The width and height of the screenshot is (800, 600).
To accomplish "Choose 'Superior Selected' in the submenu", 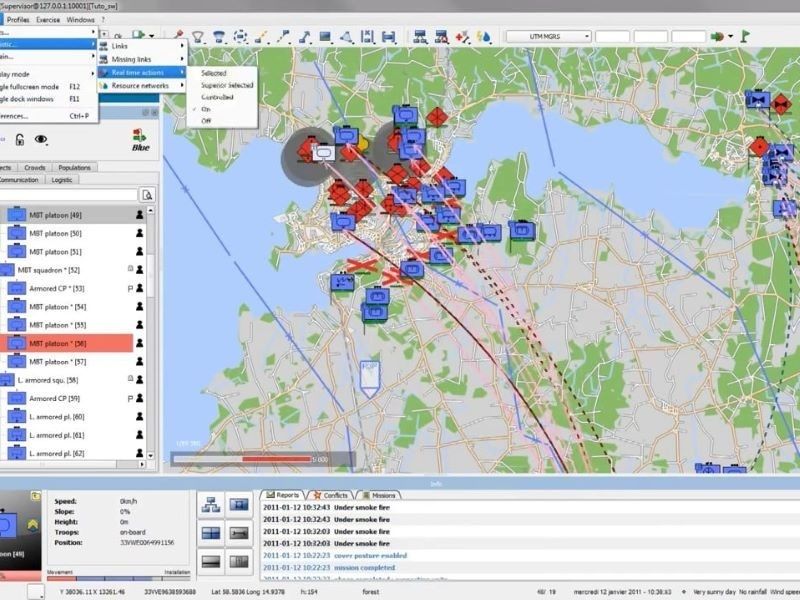I will 227,85.
